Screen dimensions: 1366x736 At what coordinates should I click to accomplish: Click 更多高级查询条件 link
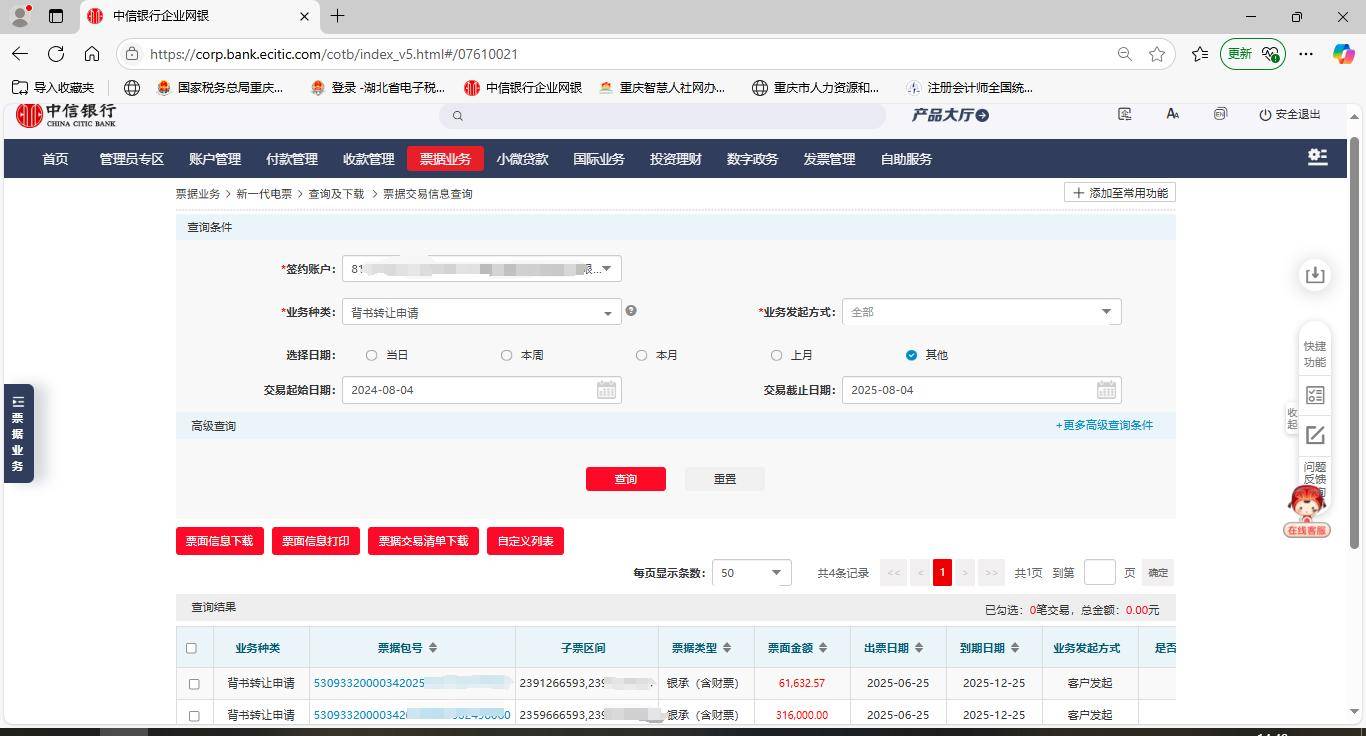click(x=1104, y=425)
